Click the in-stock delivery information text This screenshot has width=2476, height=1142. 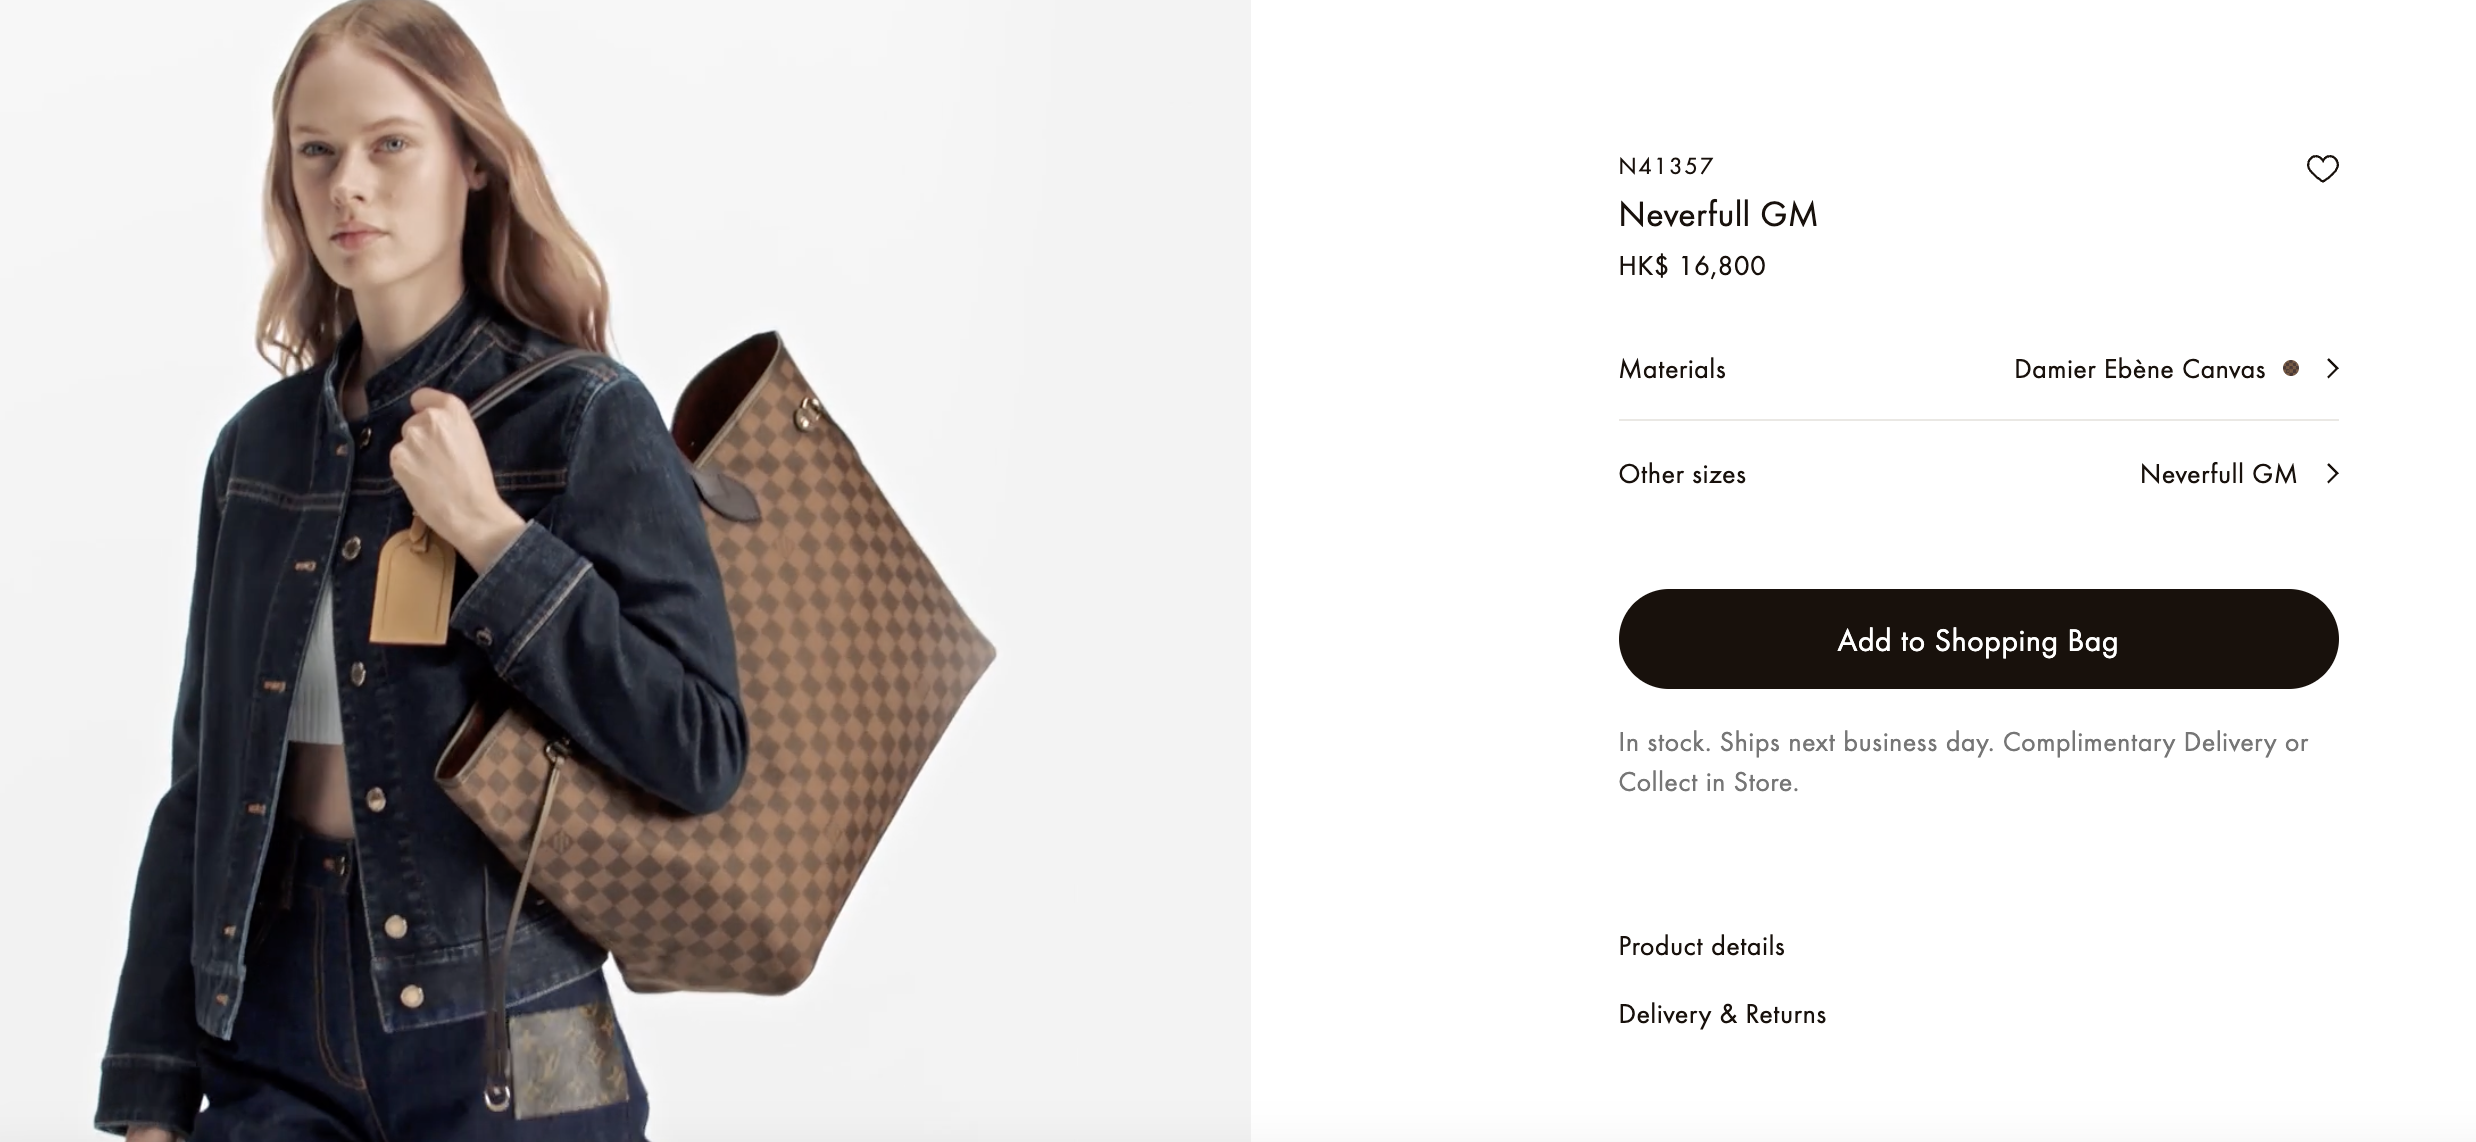click(1963, 762)
